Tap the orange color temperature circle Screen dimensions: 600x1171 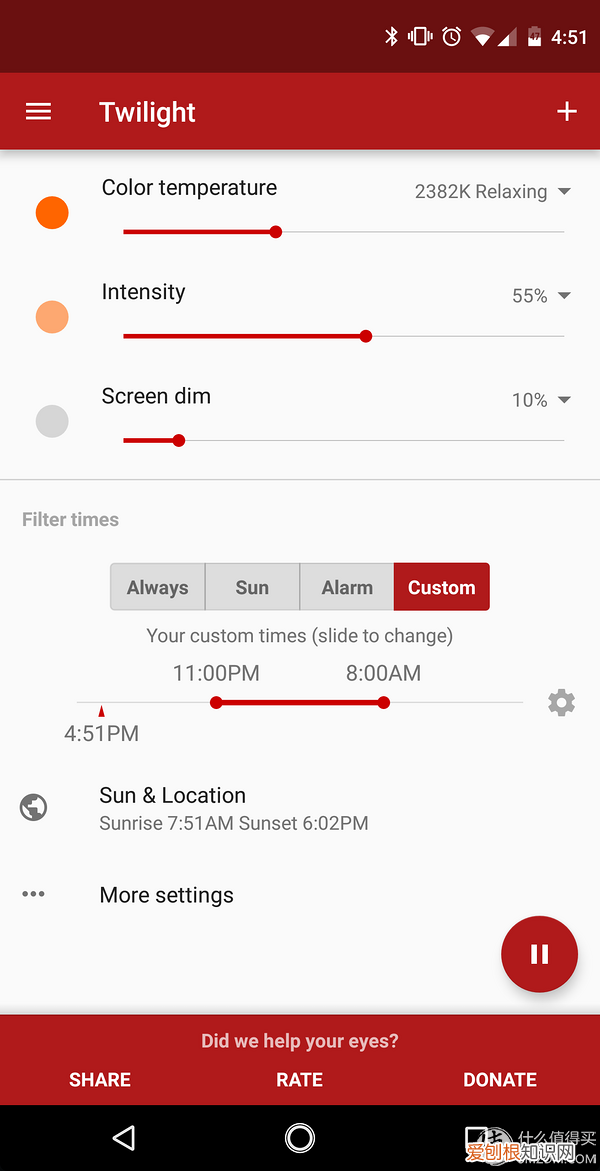point(52,213)
